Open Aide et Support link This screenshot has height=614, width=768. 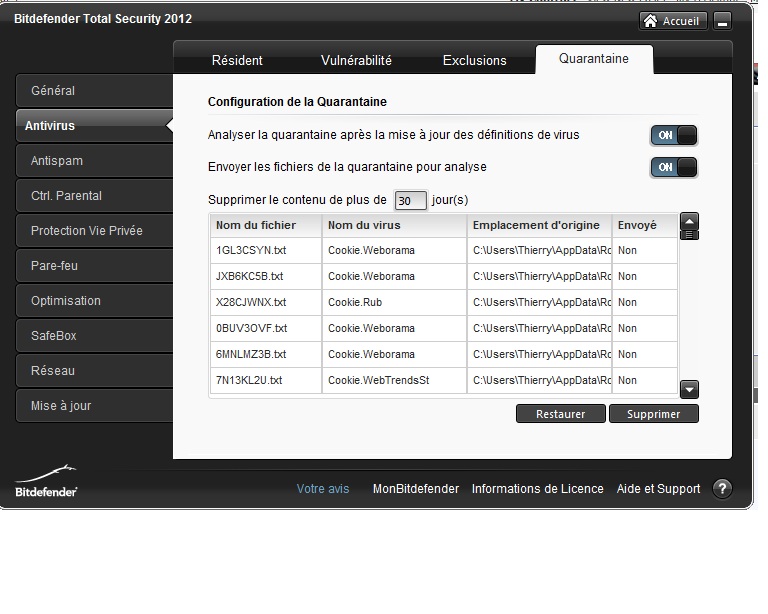pyautogui.click(x=658, y=489)
